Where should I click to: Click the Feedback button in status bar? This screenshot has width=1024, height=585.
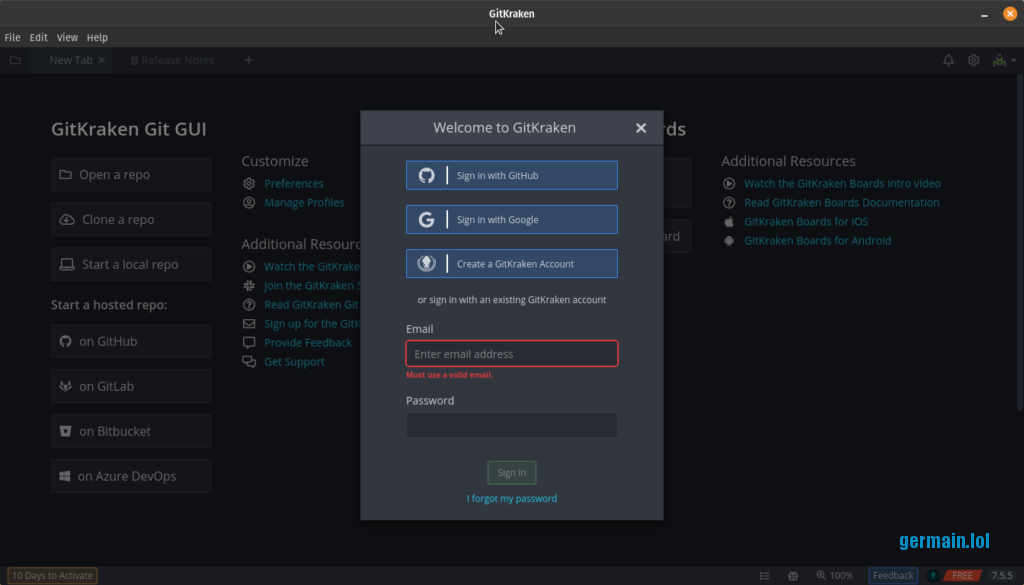coord(893,575)
